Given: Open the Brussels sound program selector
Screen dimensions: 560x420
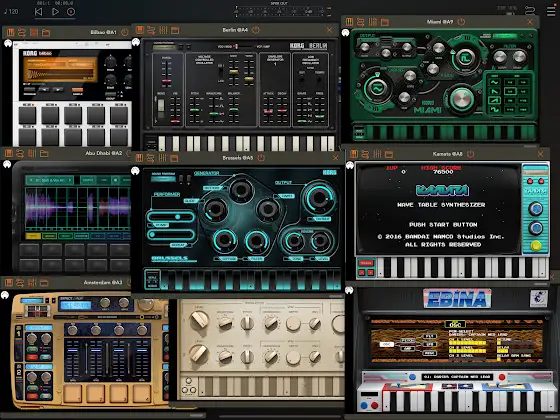Looking at the screenshot, I should (x=163, y=178).
